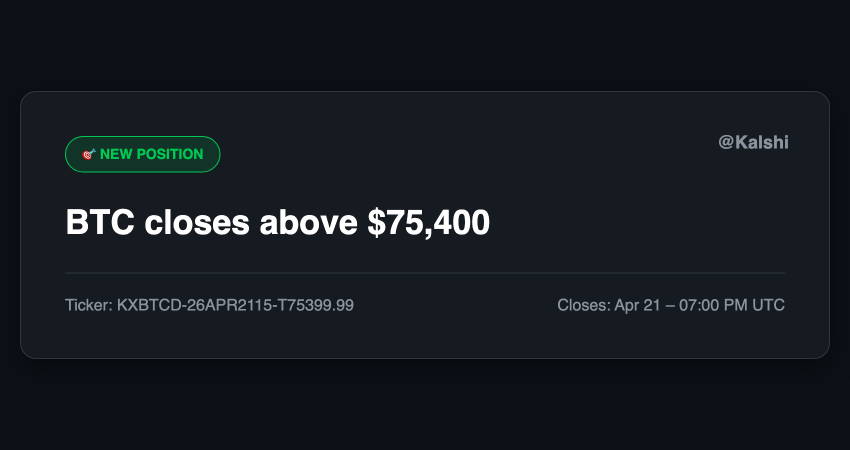The width and height of the screenshot is (850, 450).
Task: Click the green border of the NEW POSITION pill
Action: click(x=142, y=137)
